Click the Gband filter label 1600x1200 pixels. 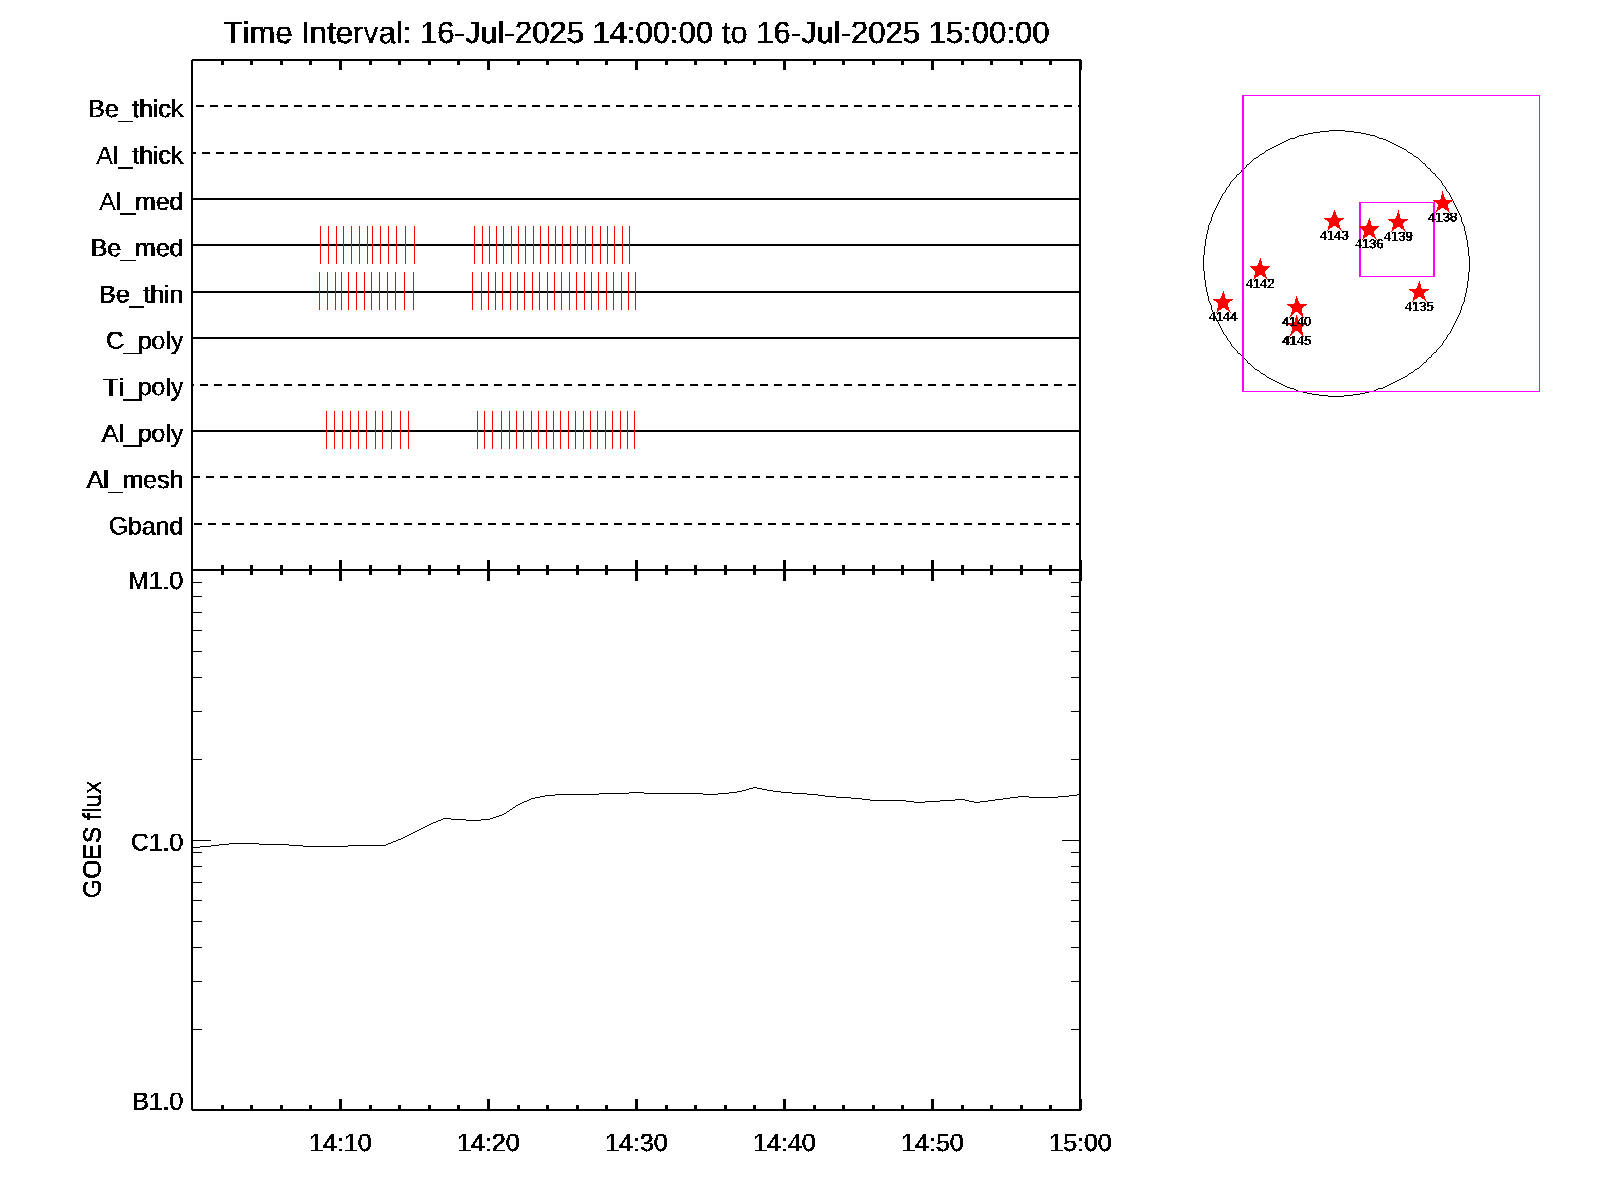click(x=146, y=527)
